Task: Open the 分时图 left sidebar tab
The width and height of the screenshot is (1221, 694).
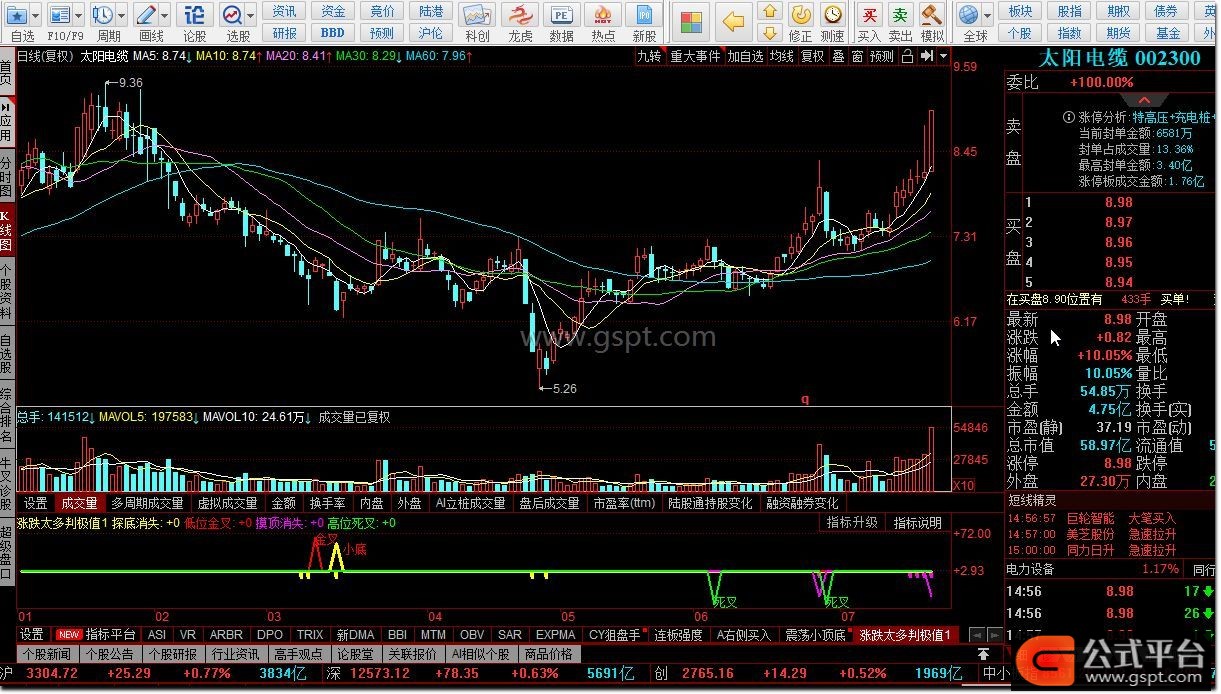Action: [x=7, y=176]
